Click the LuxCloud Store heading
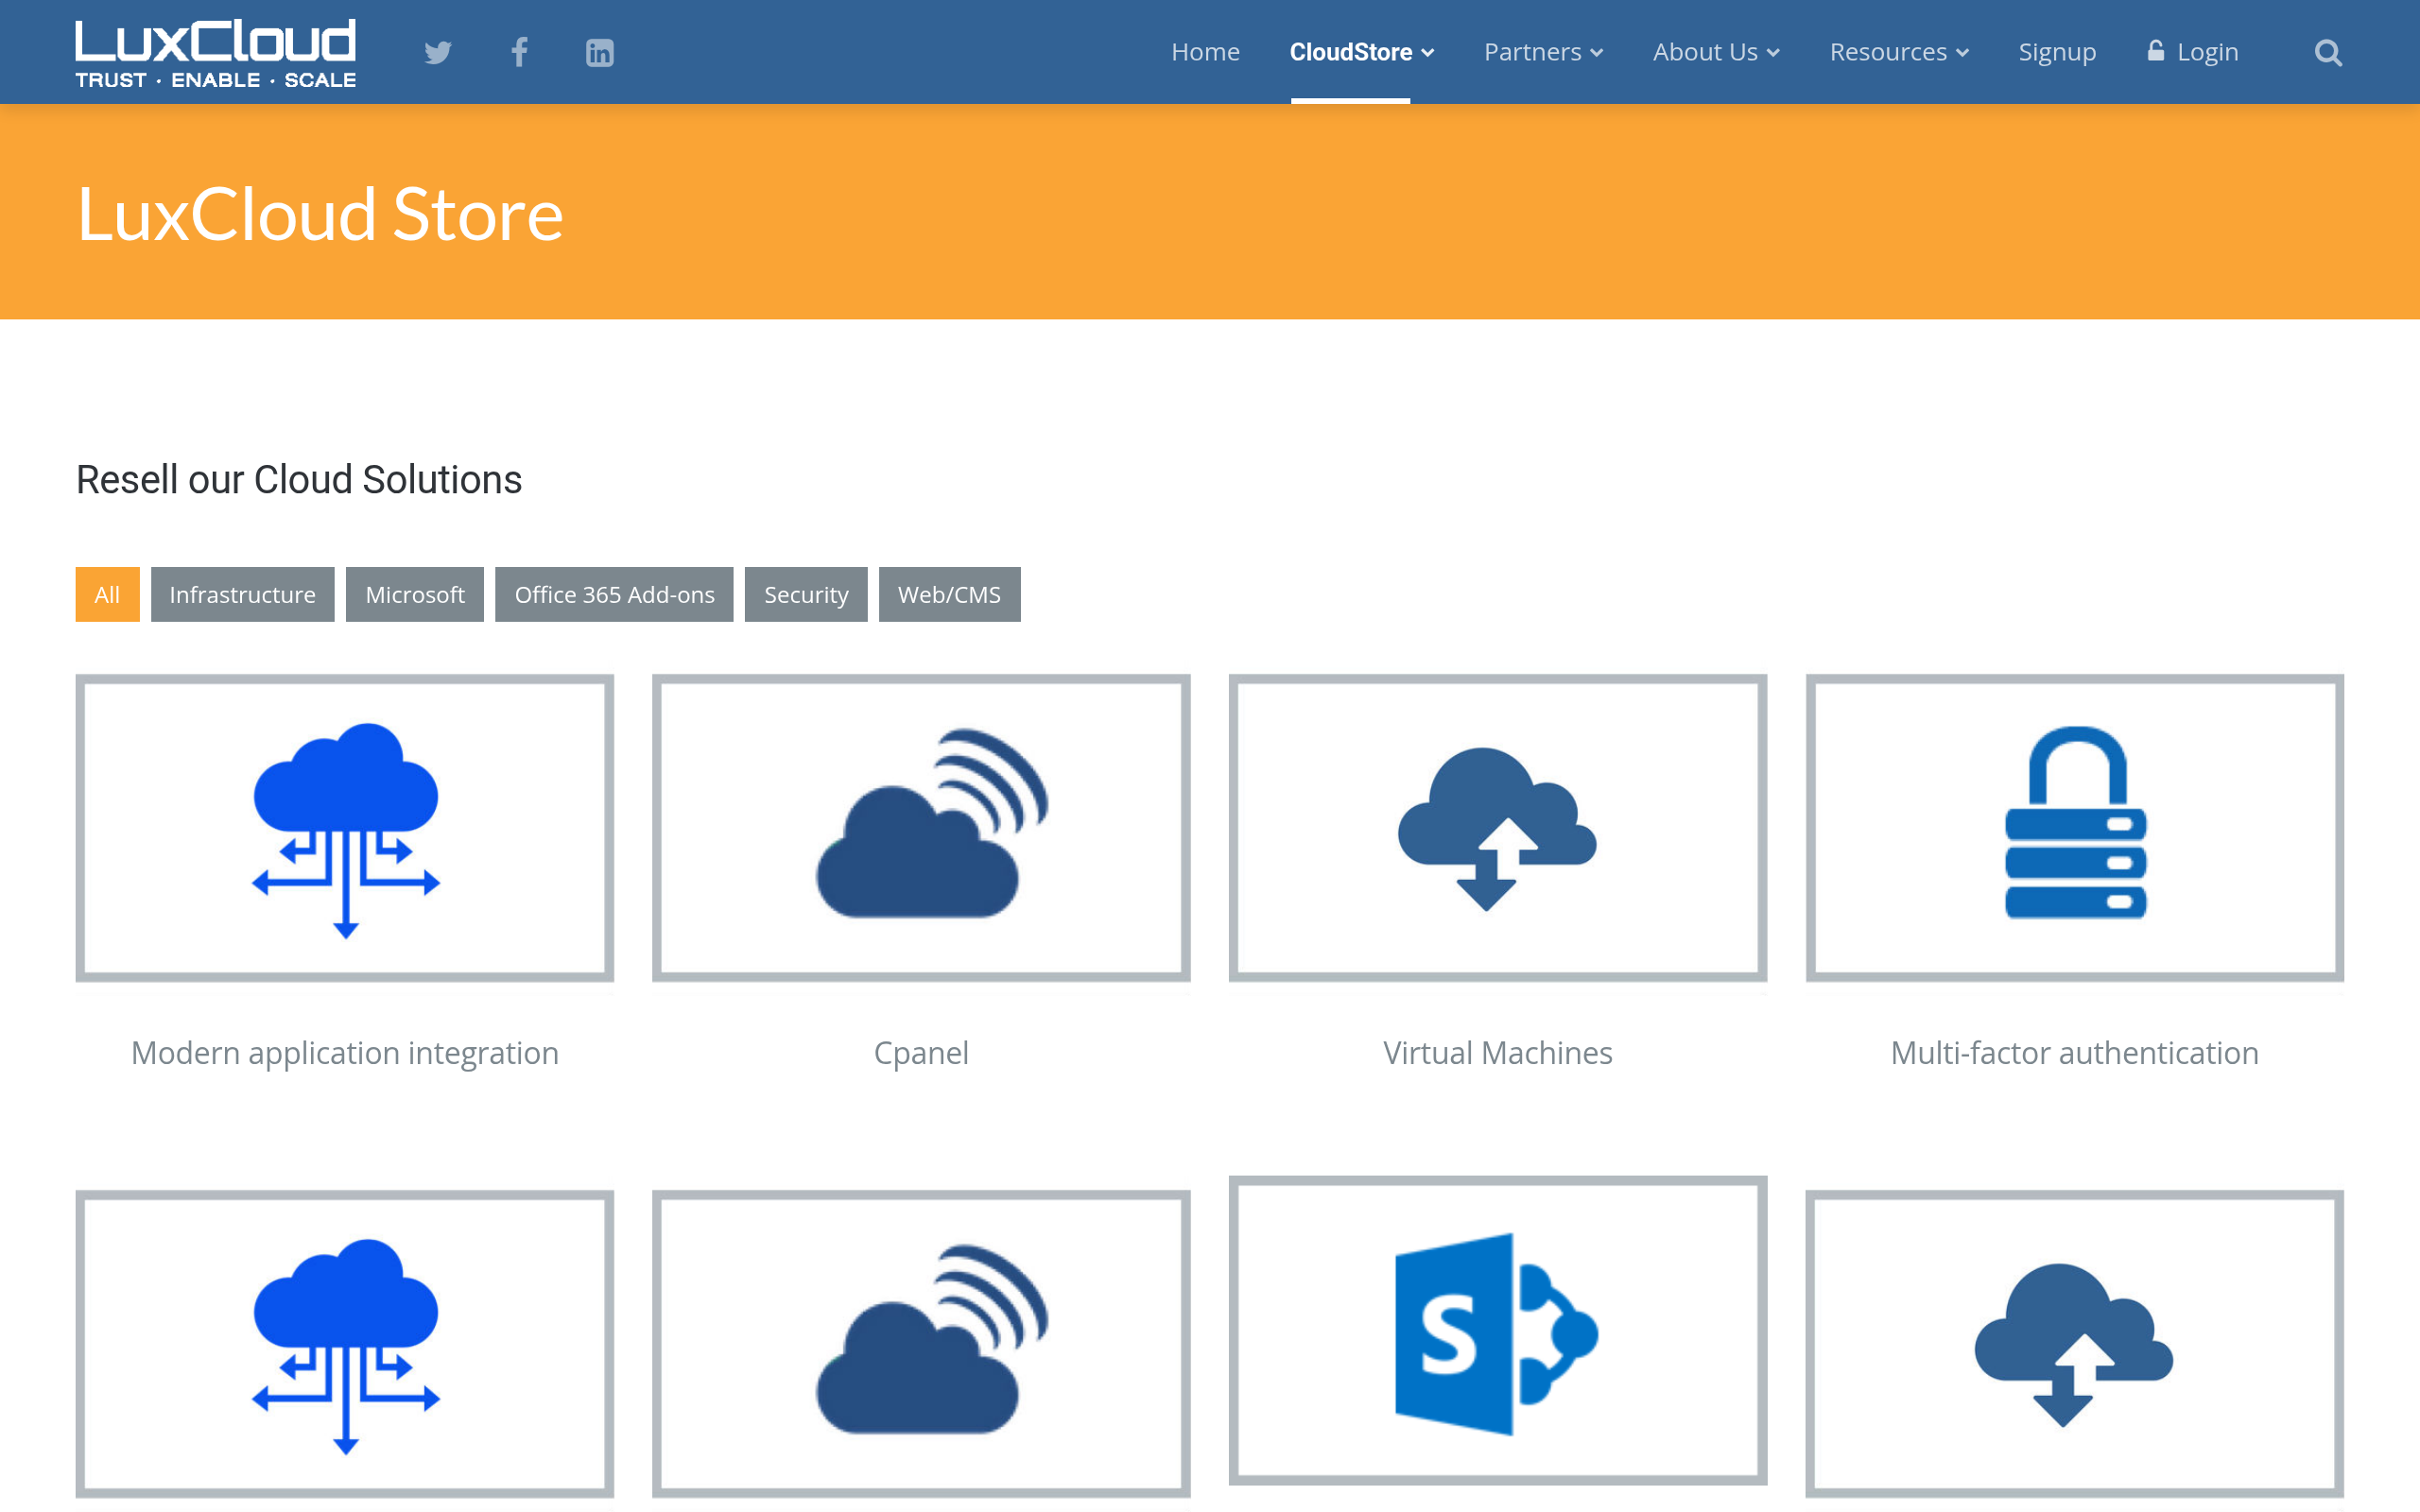The width and height of the screenshot is (2420, 1512). pos(320,215)
